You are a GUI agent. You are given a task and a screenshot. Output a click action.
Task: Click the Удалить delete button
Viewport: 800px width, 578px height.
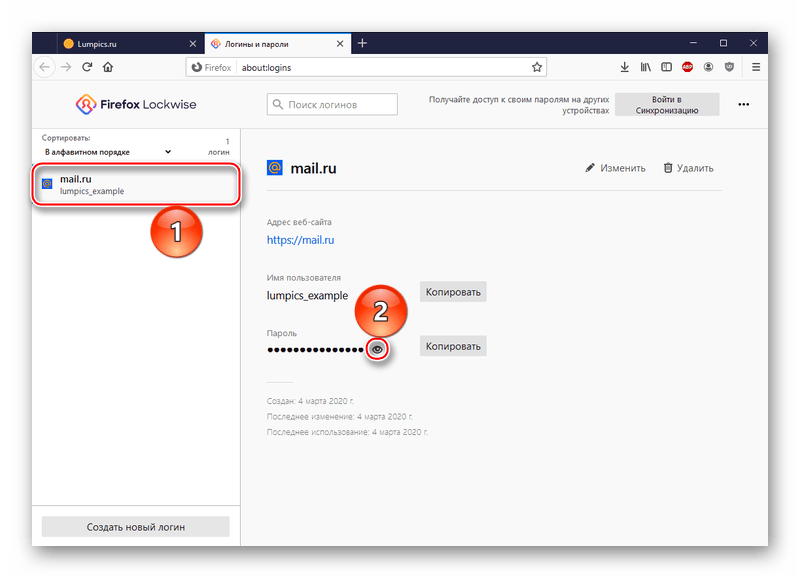point(688,168)
